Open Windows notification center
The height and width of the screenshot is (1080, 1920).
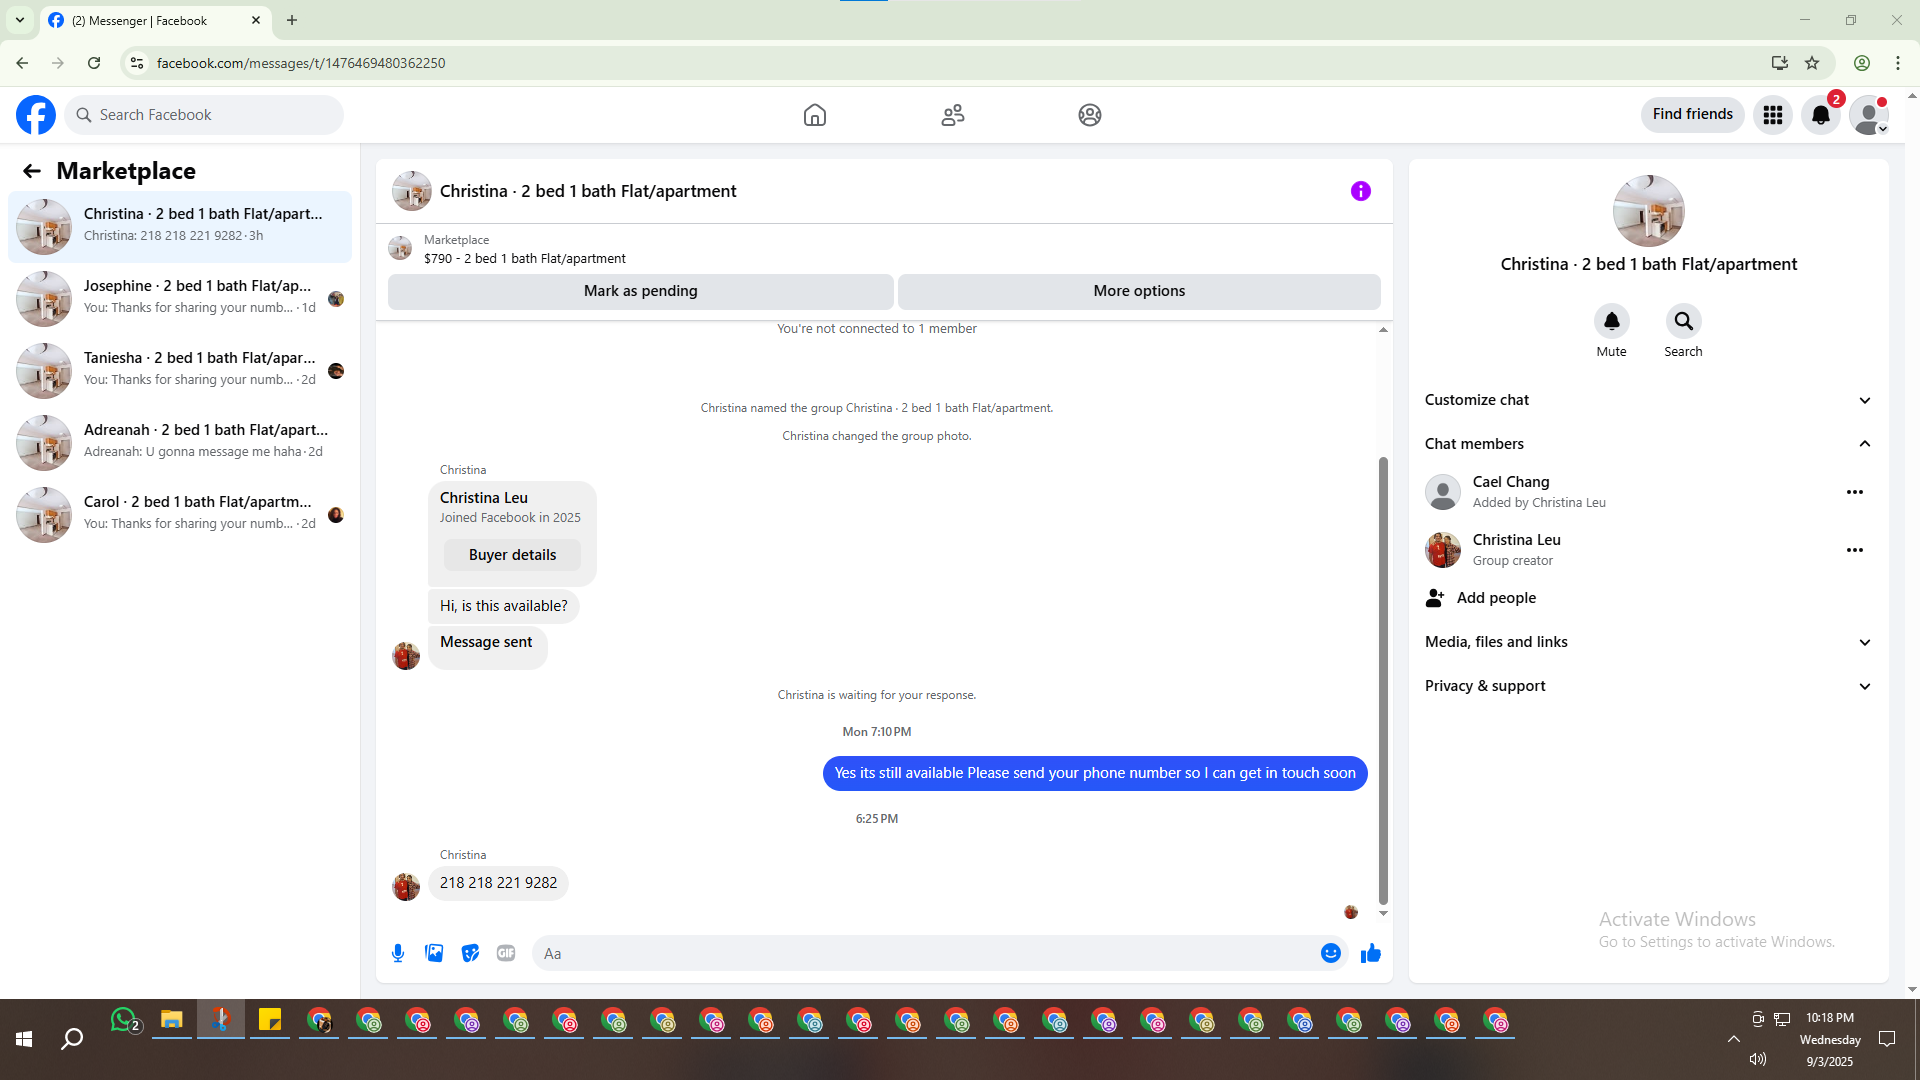(1887, 1040)
